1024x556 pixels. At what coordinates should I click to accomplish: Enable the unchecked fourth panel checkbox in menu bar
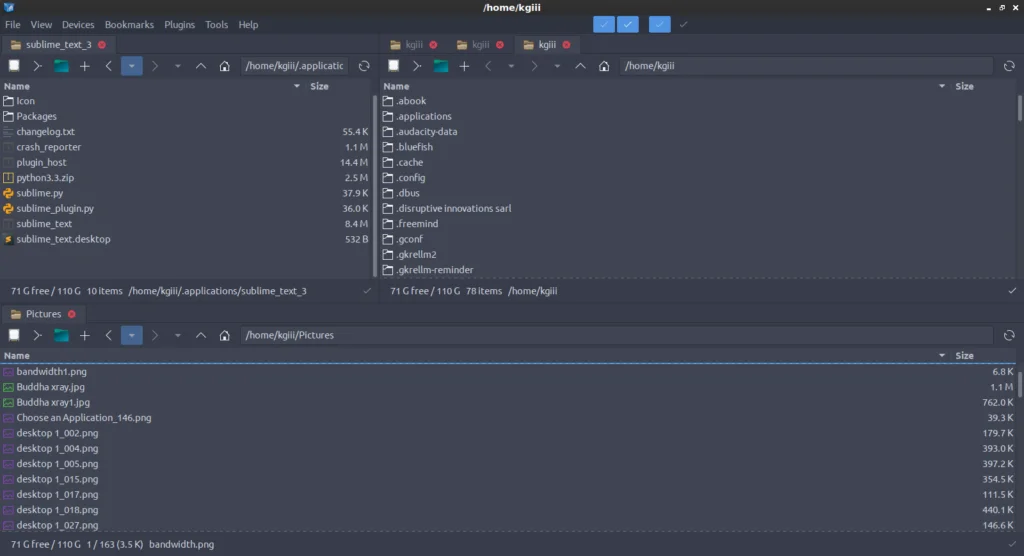[x=684, y=24]
